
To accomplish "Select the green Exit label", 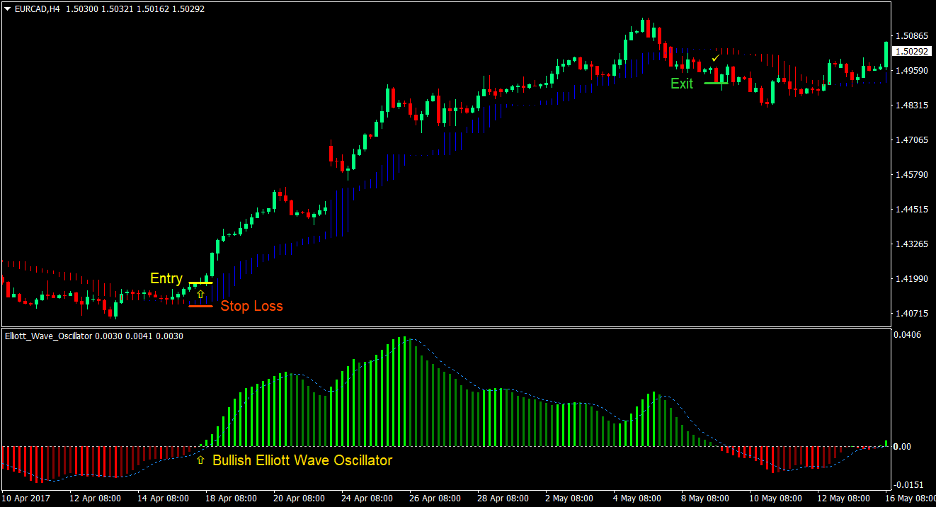I will tap(682, 84).
